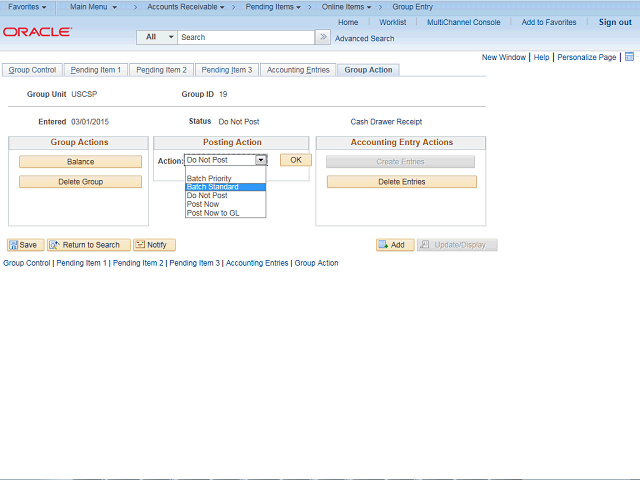Viewport: 640px width, 480px height.
Task: Open bottom Pending Item 1 link
Action: click(x=81, y=263)
